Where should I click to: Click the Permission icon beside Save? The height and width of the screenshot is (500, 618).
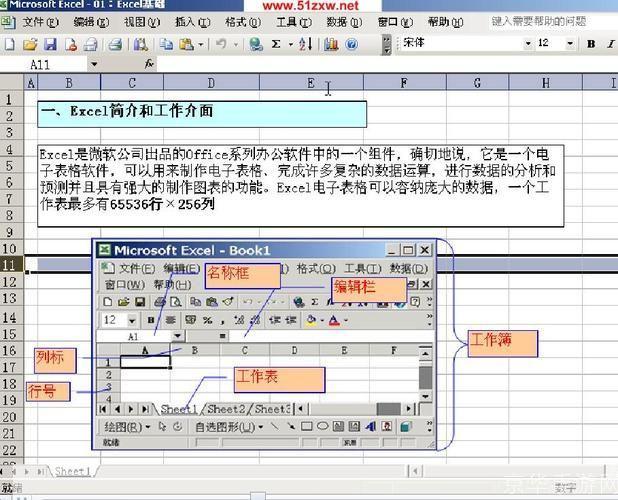click(x=71, y=44)
